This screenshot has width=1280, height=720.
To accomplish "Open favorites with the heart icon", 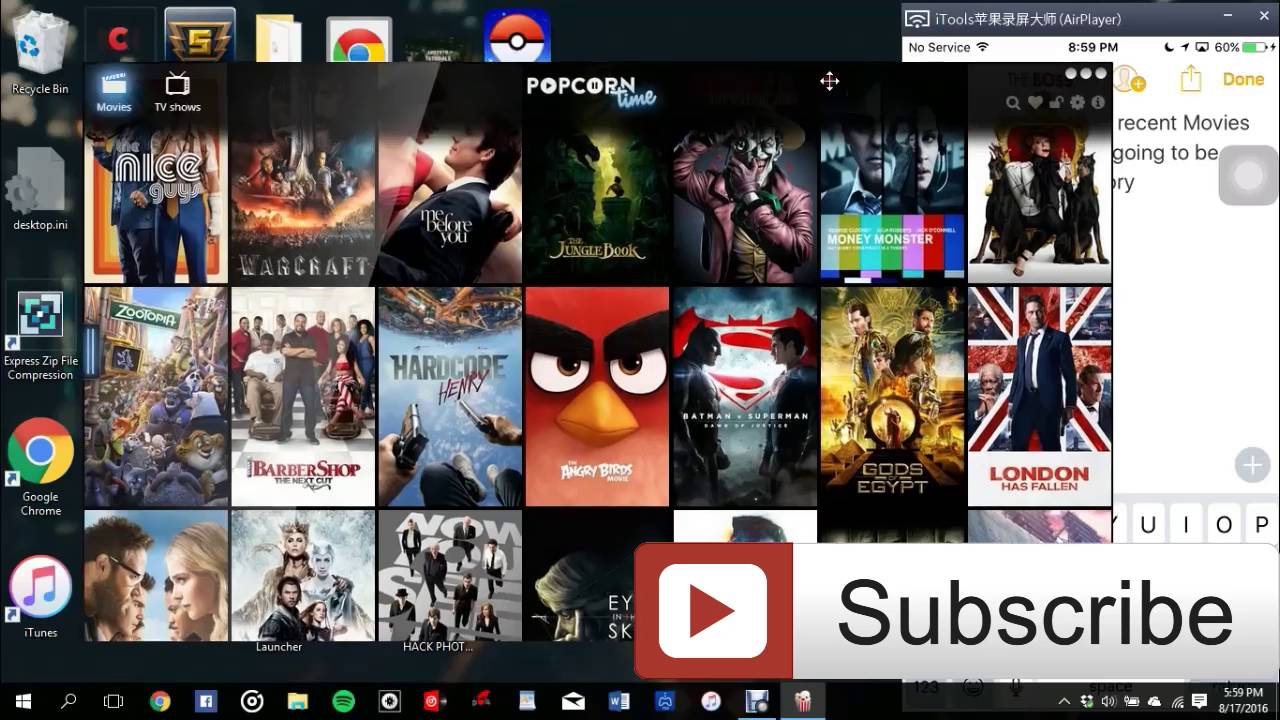I will click(1035, 102).
